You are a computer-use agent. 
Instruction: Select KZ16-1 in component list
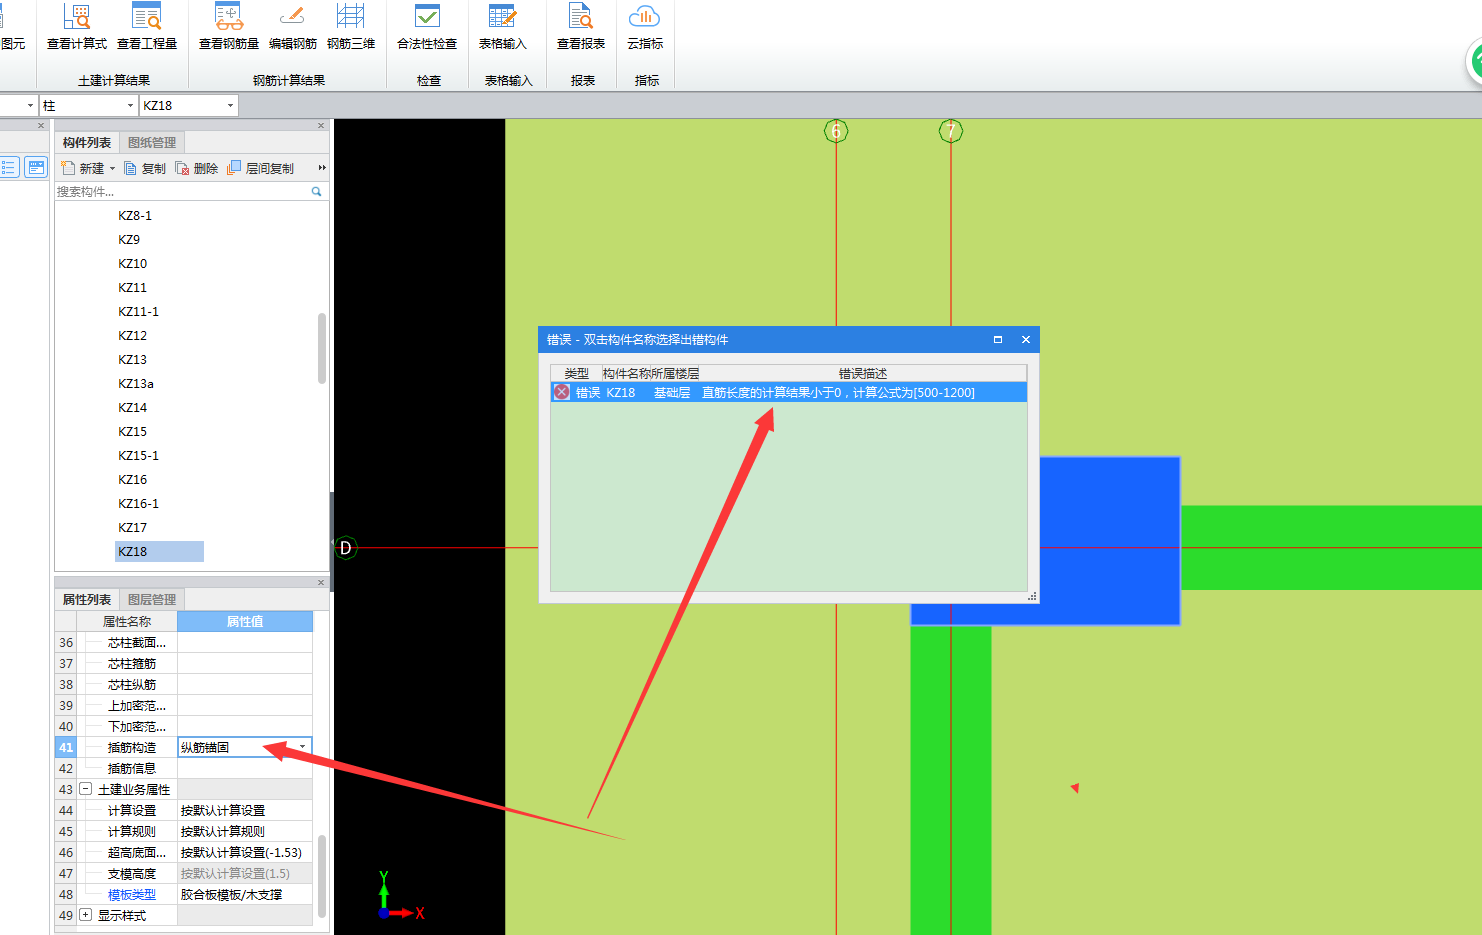pos(138,504)
